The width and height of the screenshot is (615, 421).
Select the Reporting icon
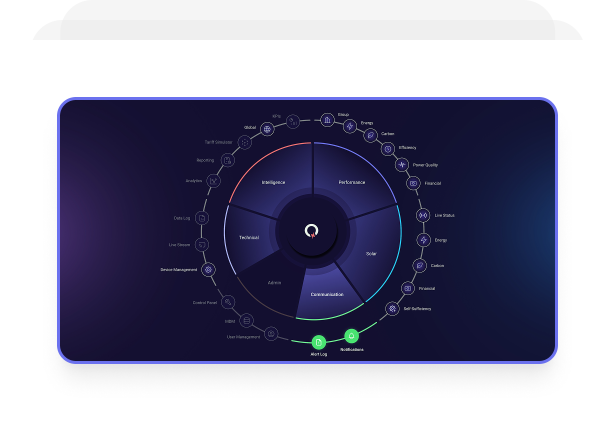[x=225, y=159]
